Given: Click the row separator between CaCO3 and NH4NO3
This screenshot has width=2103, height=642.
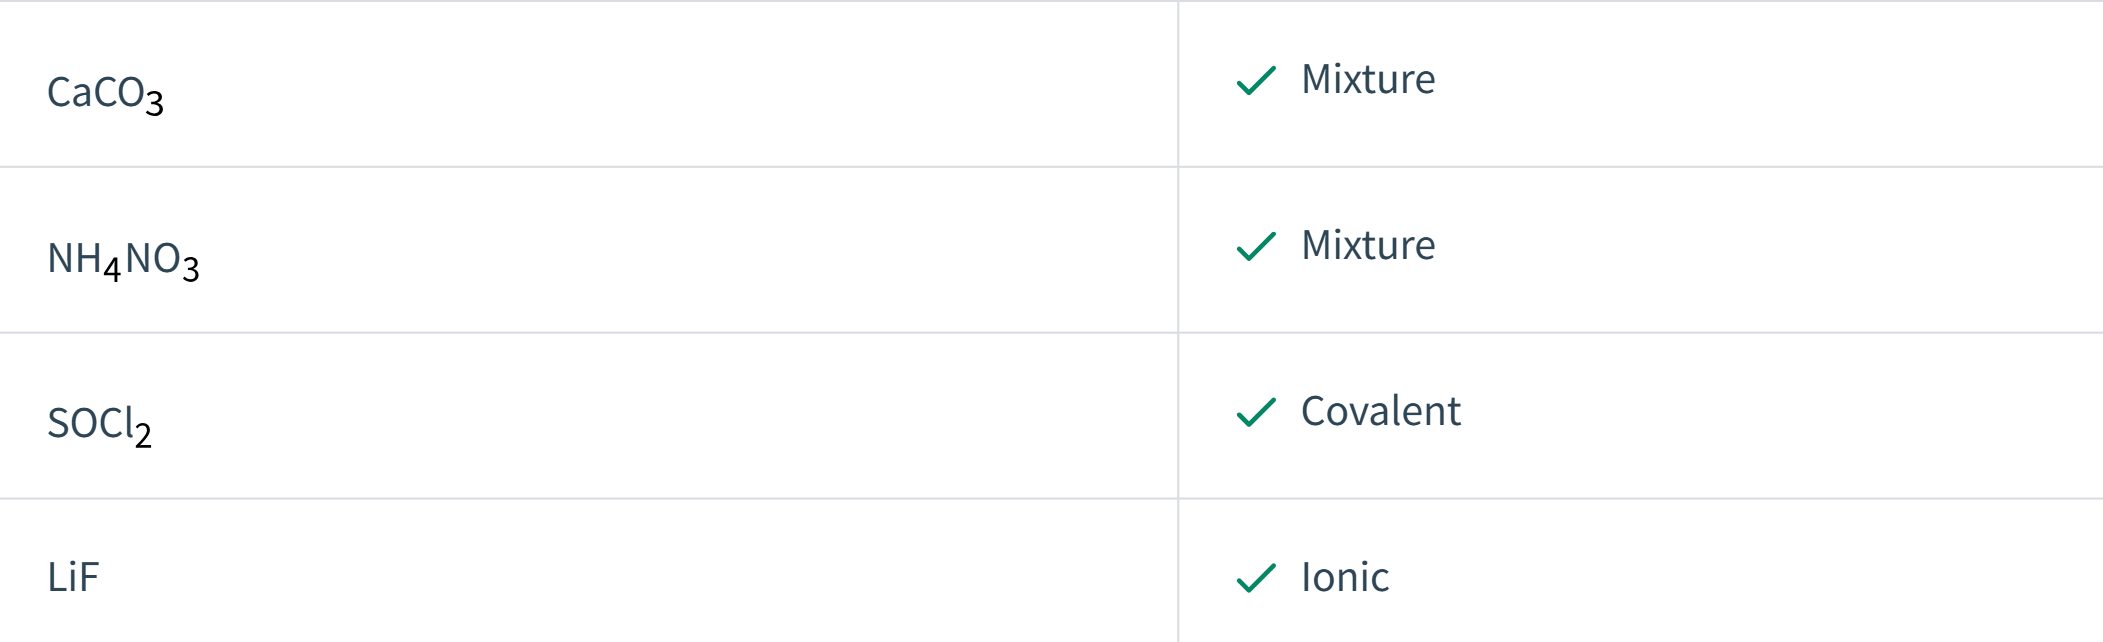Looking at the screenshot, I should pyautogui.click(x=1051, y=167).
